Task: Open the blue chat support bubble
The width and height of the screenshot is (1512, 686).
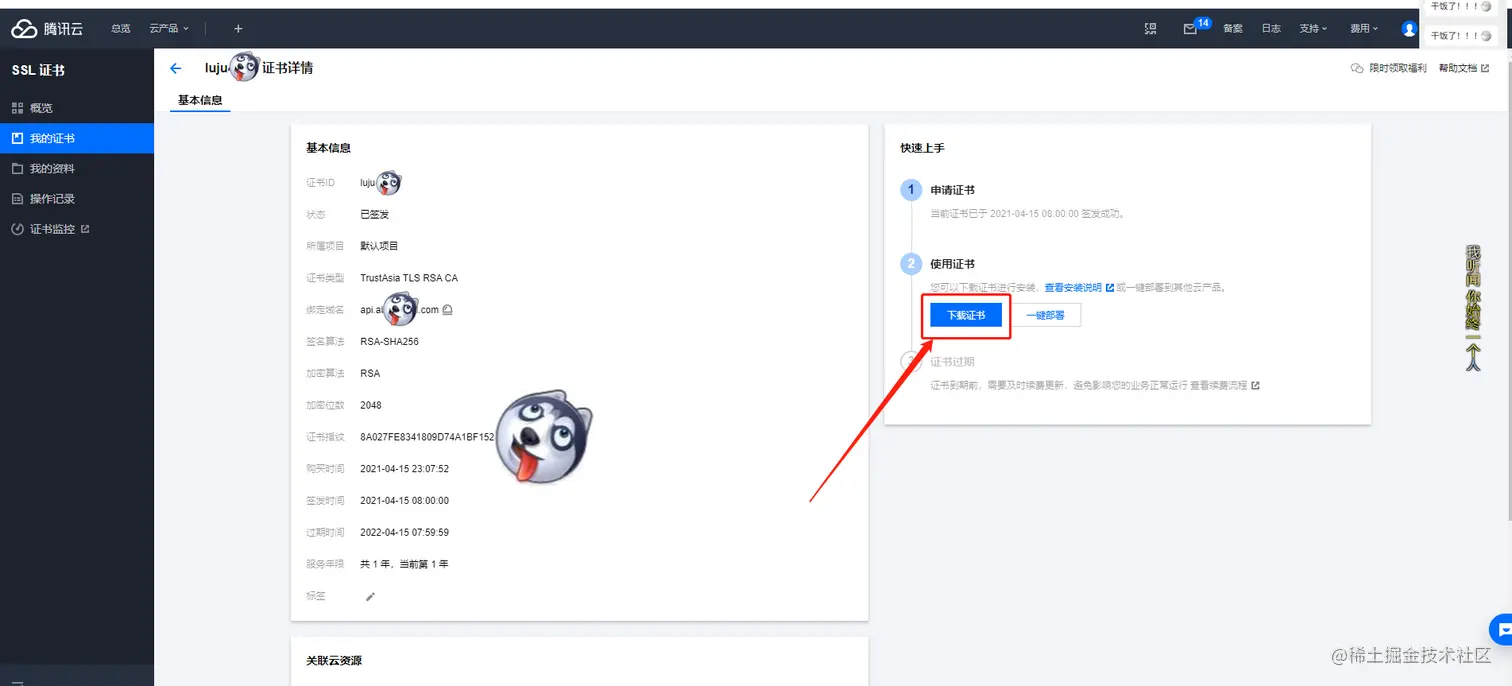Action: (x=1503, y=629)
